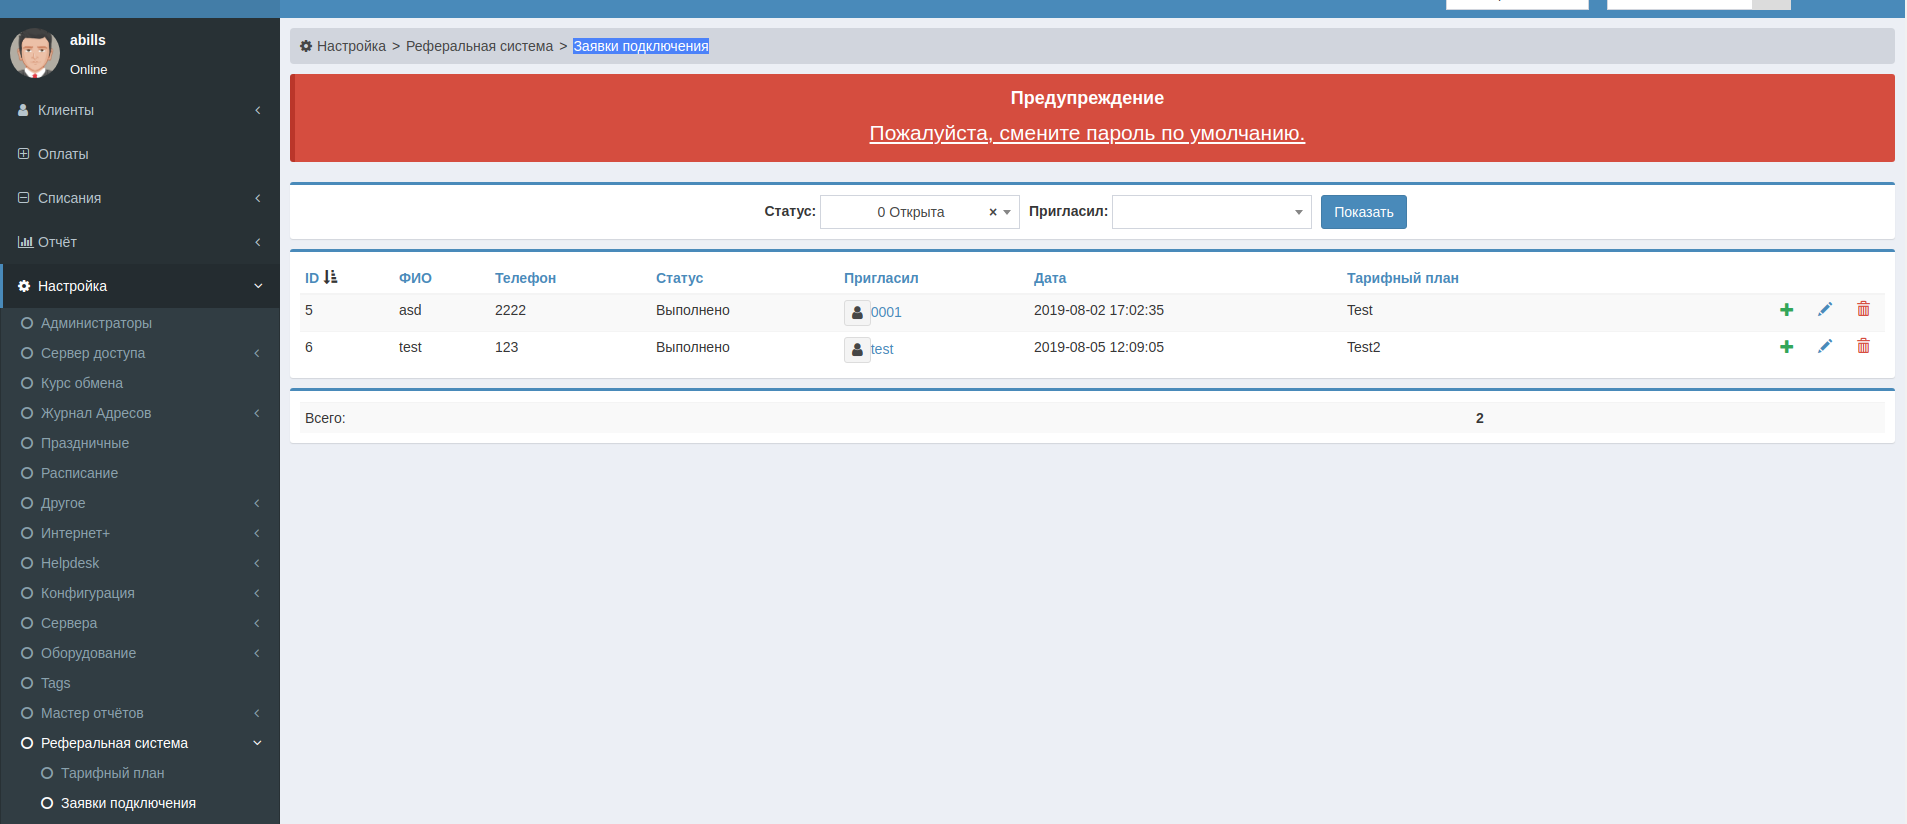
Task: Open inviter link 0001
Action: 886,312
